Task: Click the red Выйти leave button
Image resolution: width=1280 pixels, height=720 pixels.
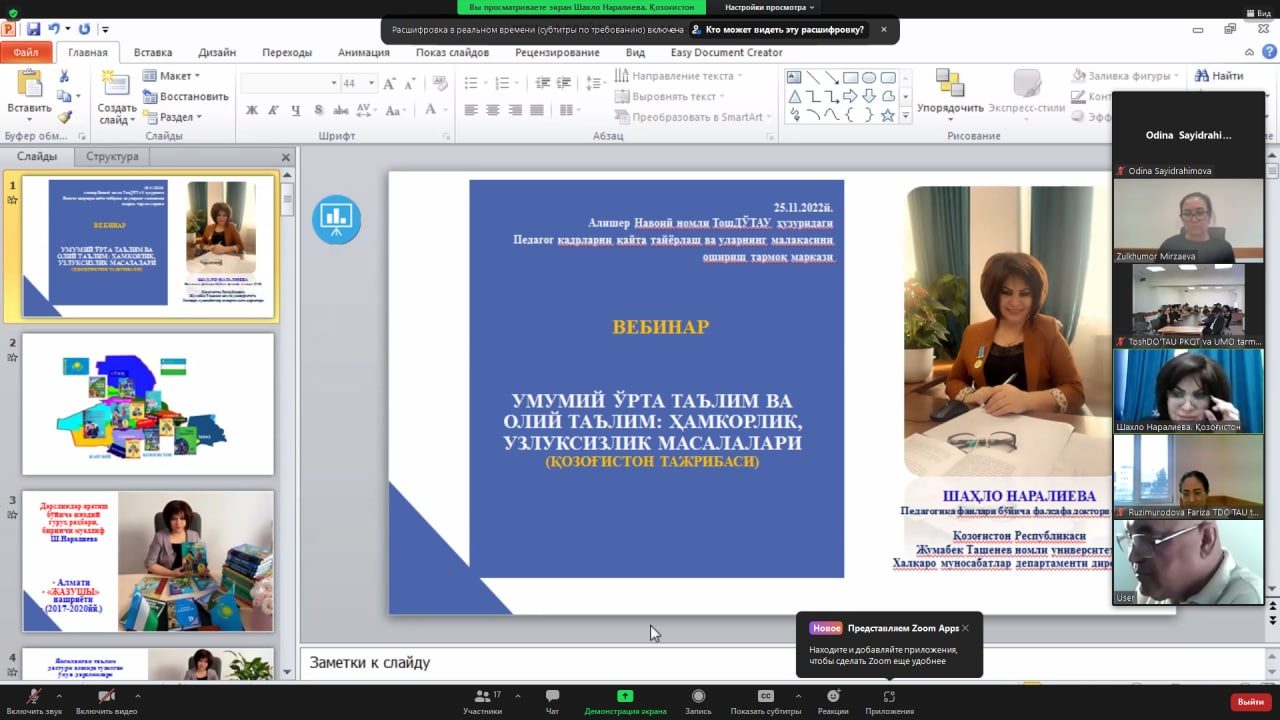Action: click(1250, 702)
